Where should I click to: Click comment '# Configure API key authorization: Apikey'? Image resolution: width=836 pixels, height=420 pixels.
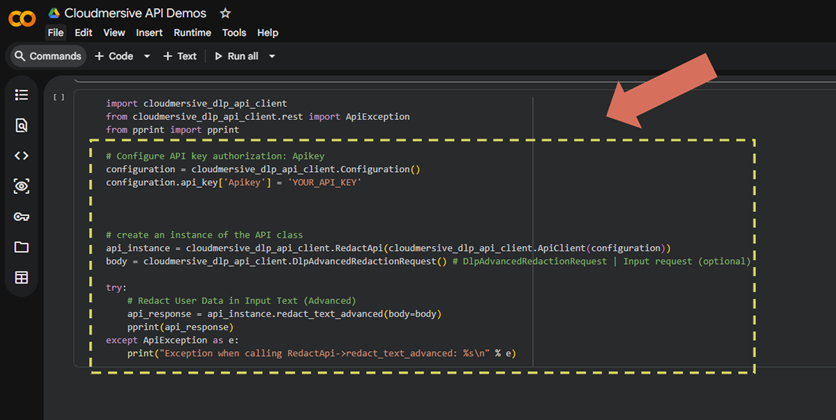pyautogui.click(x=215, y=156)
